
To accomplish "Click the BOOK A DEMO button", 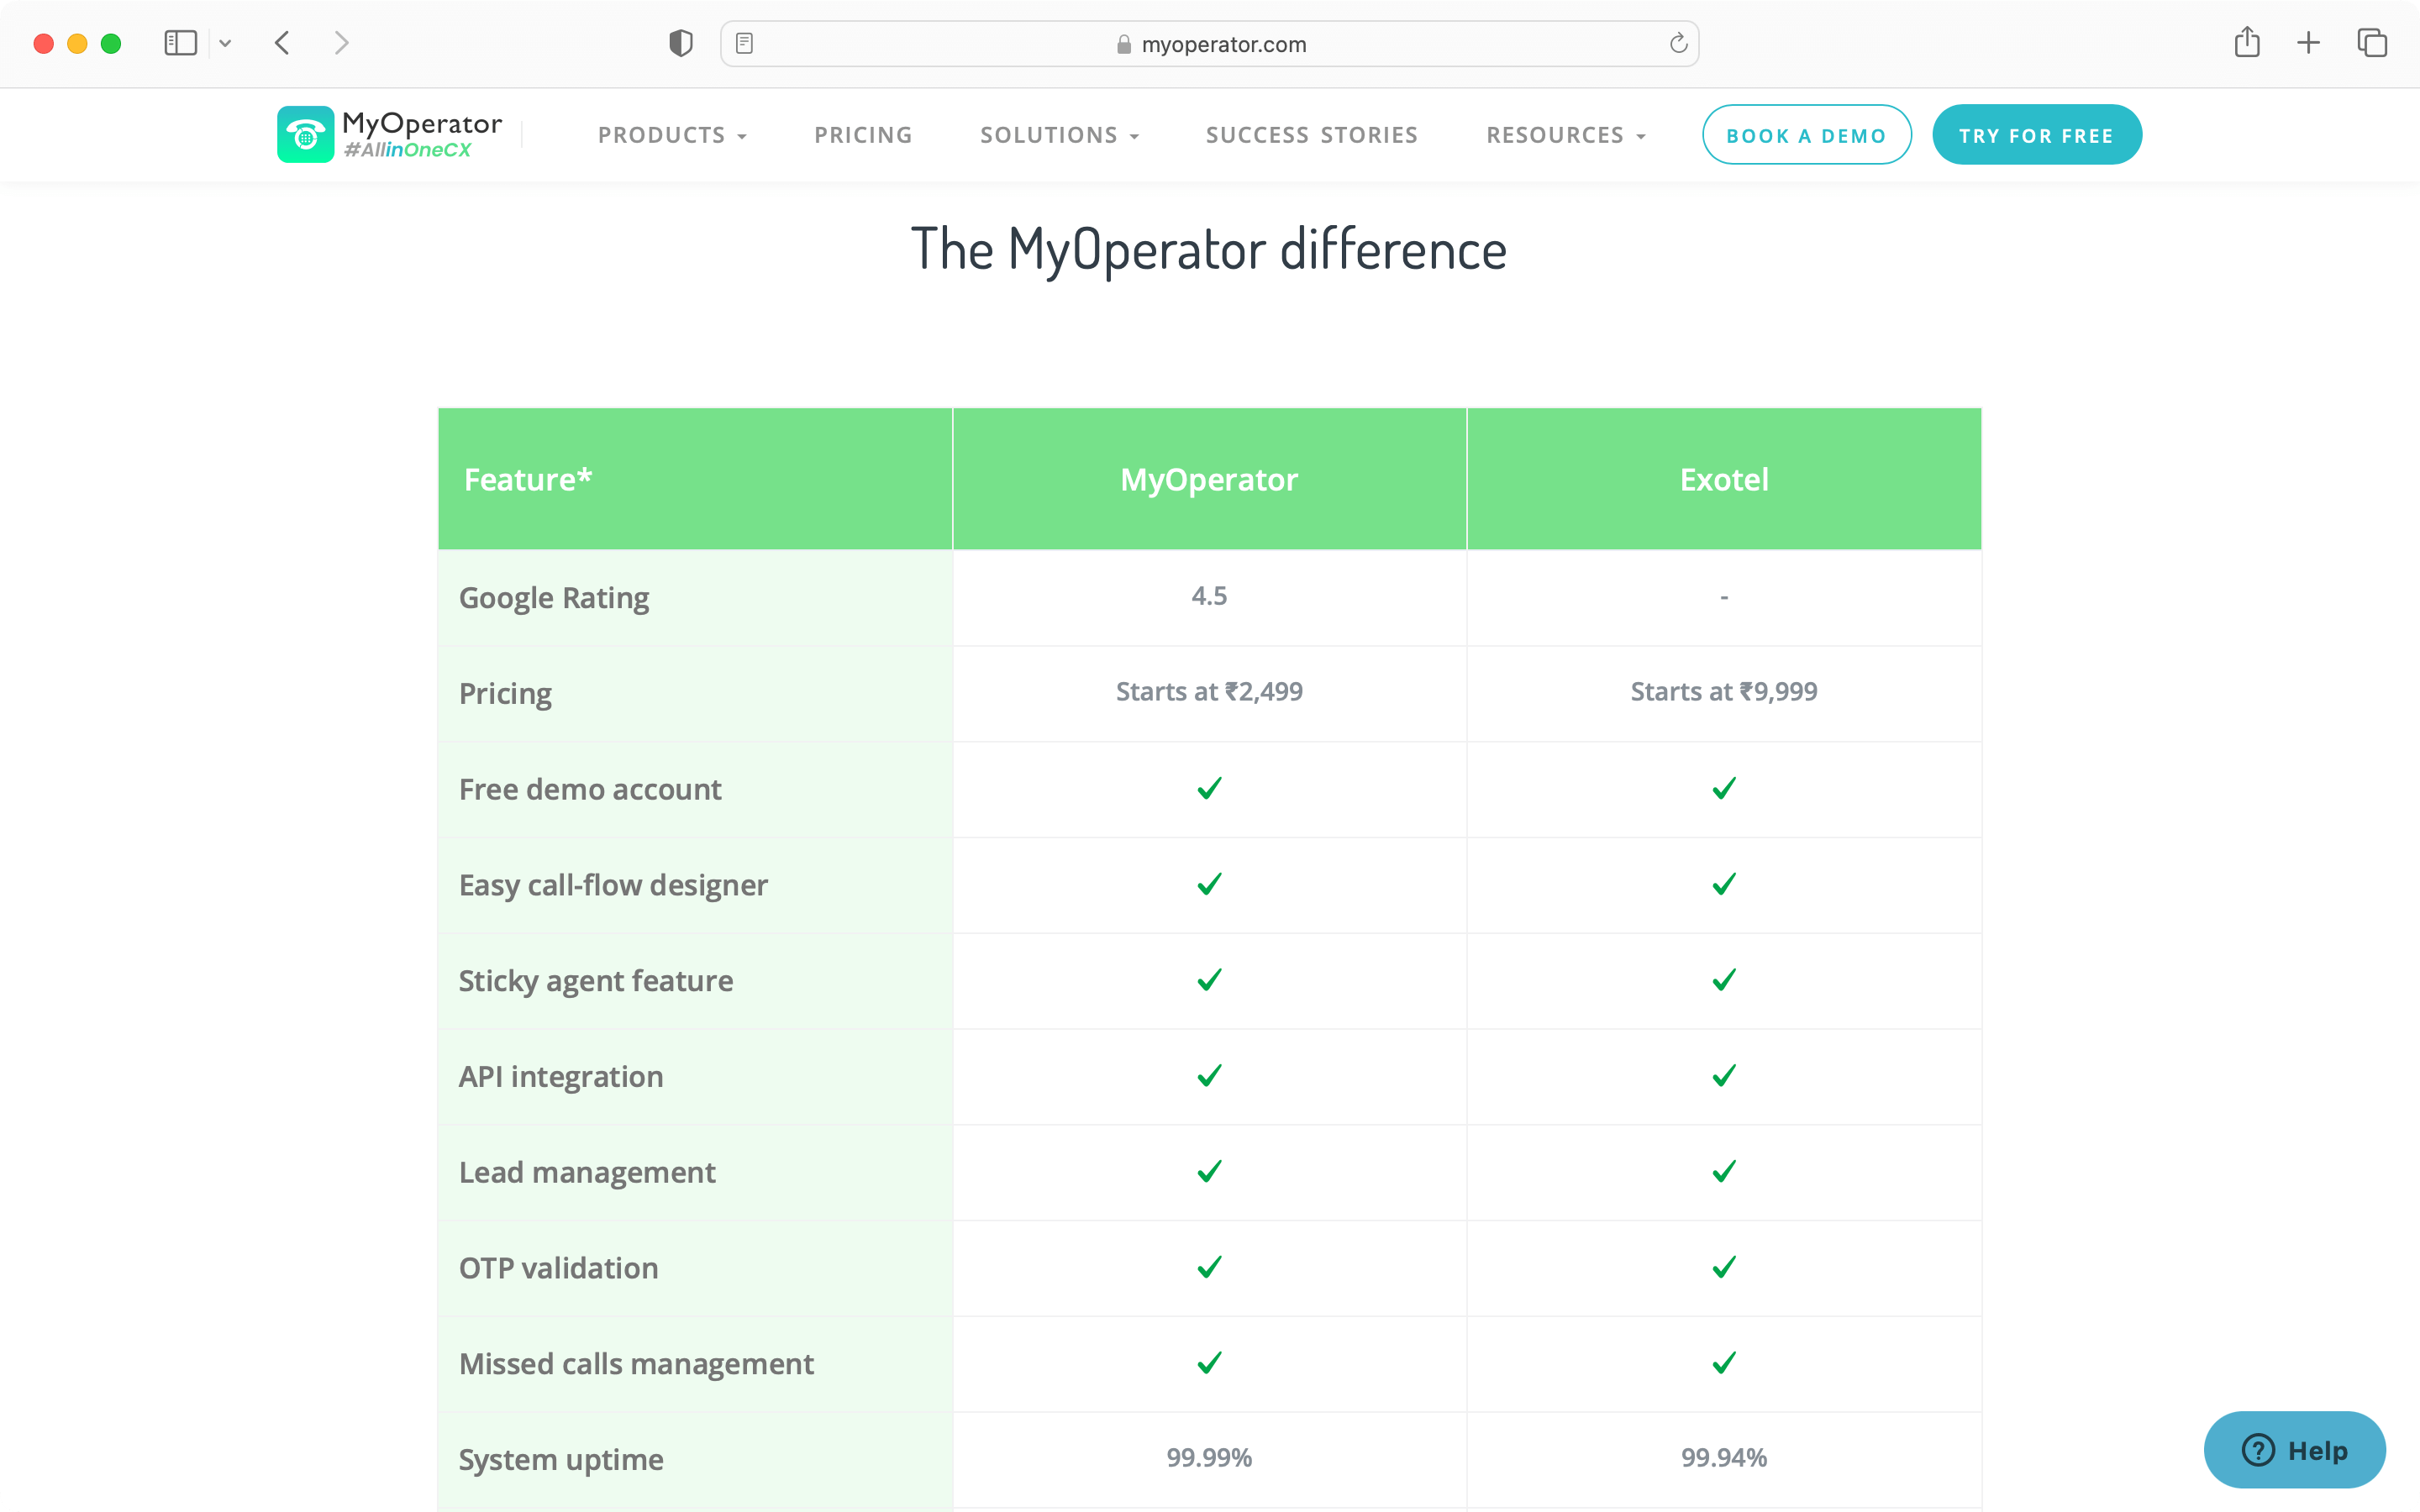I will [x=1806, y=135].
